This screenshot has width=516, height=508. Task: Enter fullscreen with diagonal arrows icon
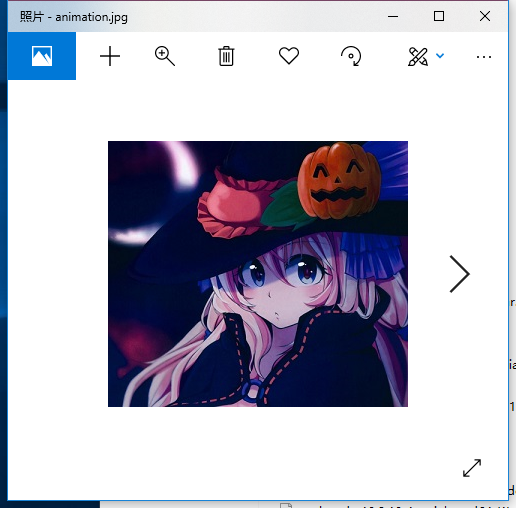coord(472,468)
